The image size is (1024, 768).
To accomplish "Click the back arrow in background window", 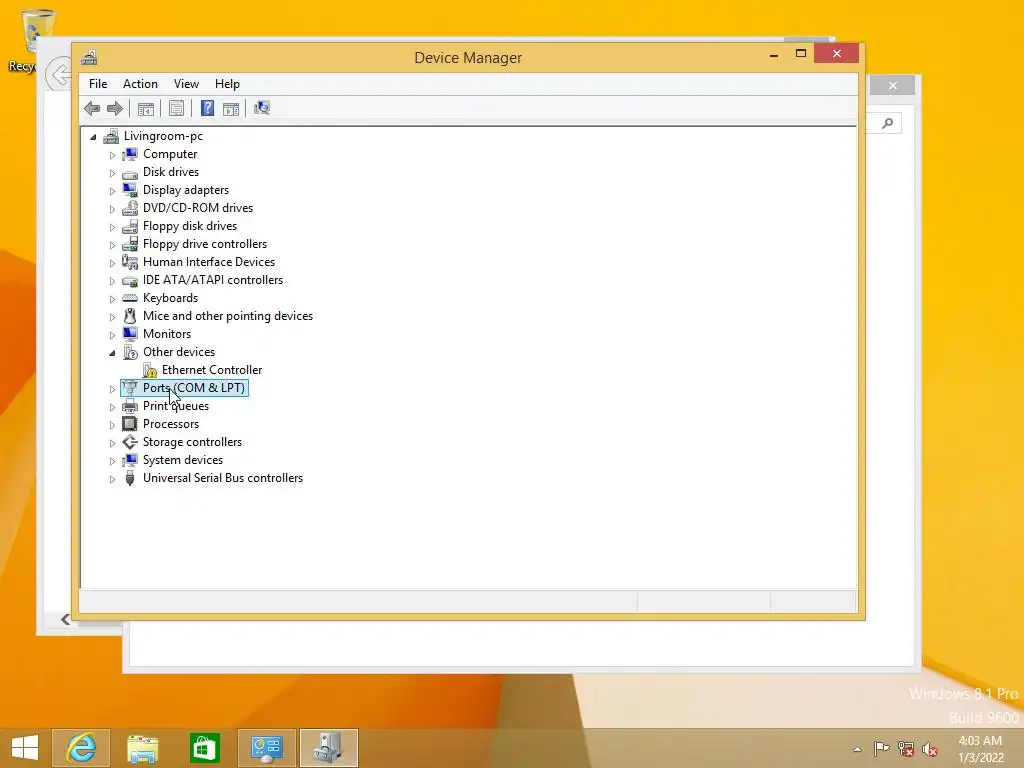I will 58,74.
